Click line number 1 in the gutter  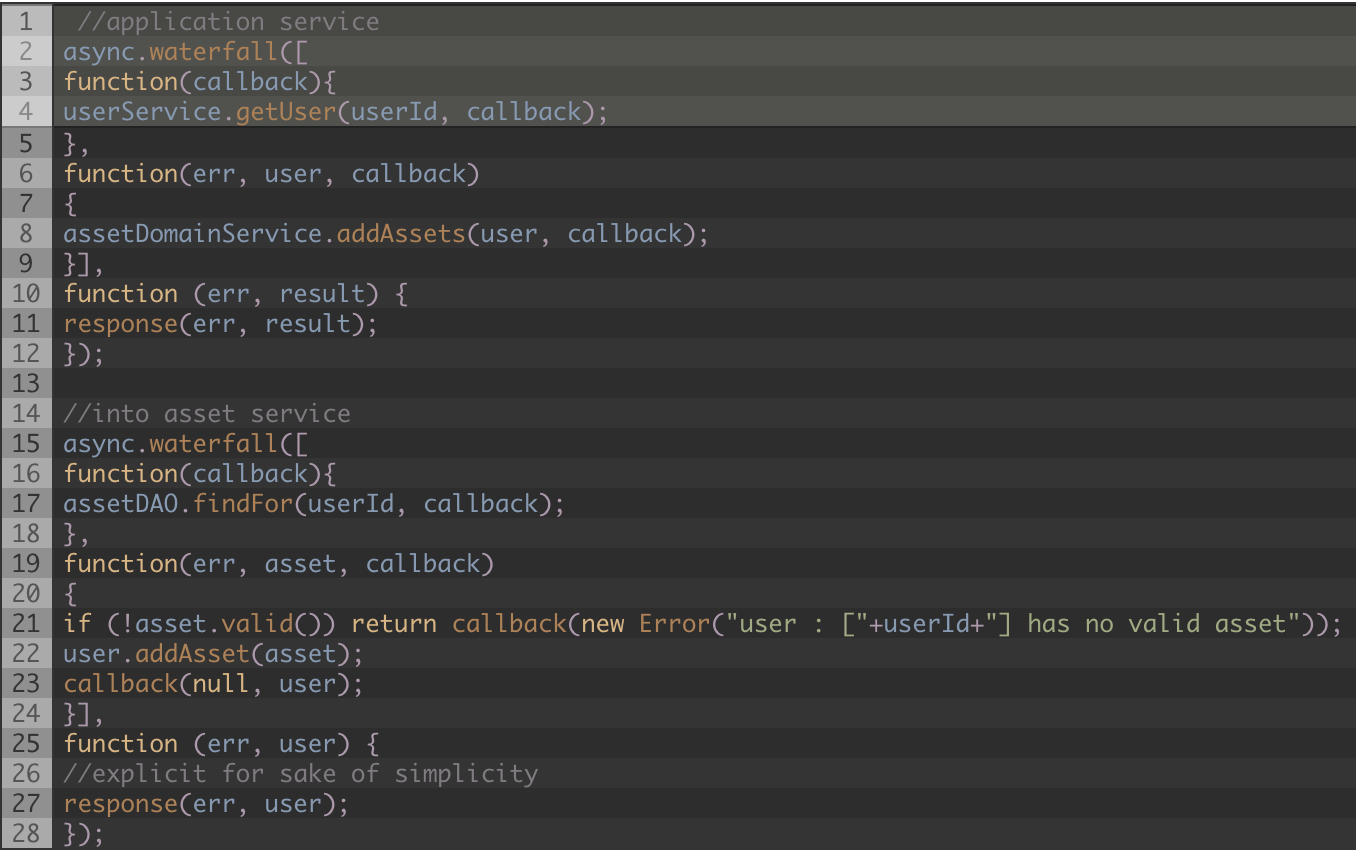coord(26,22)
